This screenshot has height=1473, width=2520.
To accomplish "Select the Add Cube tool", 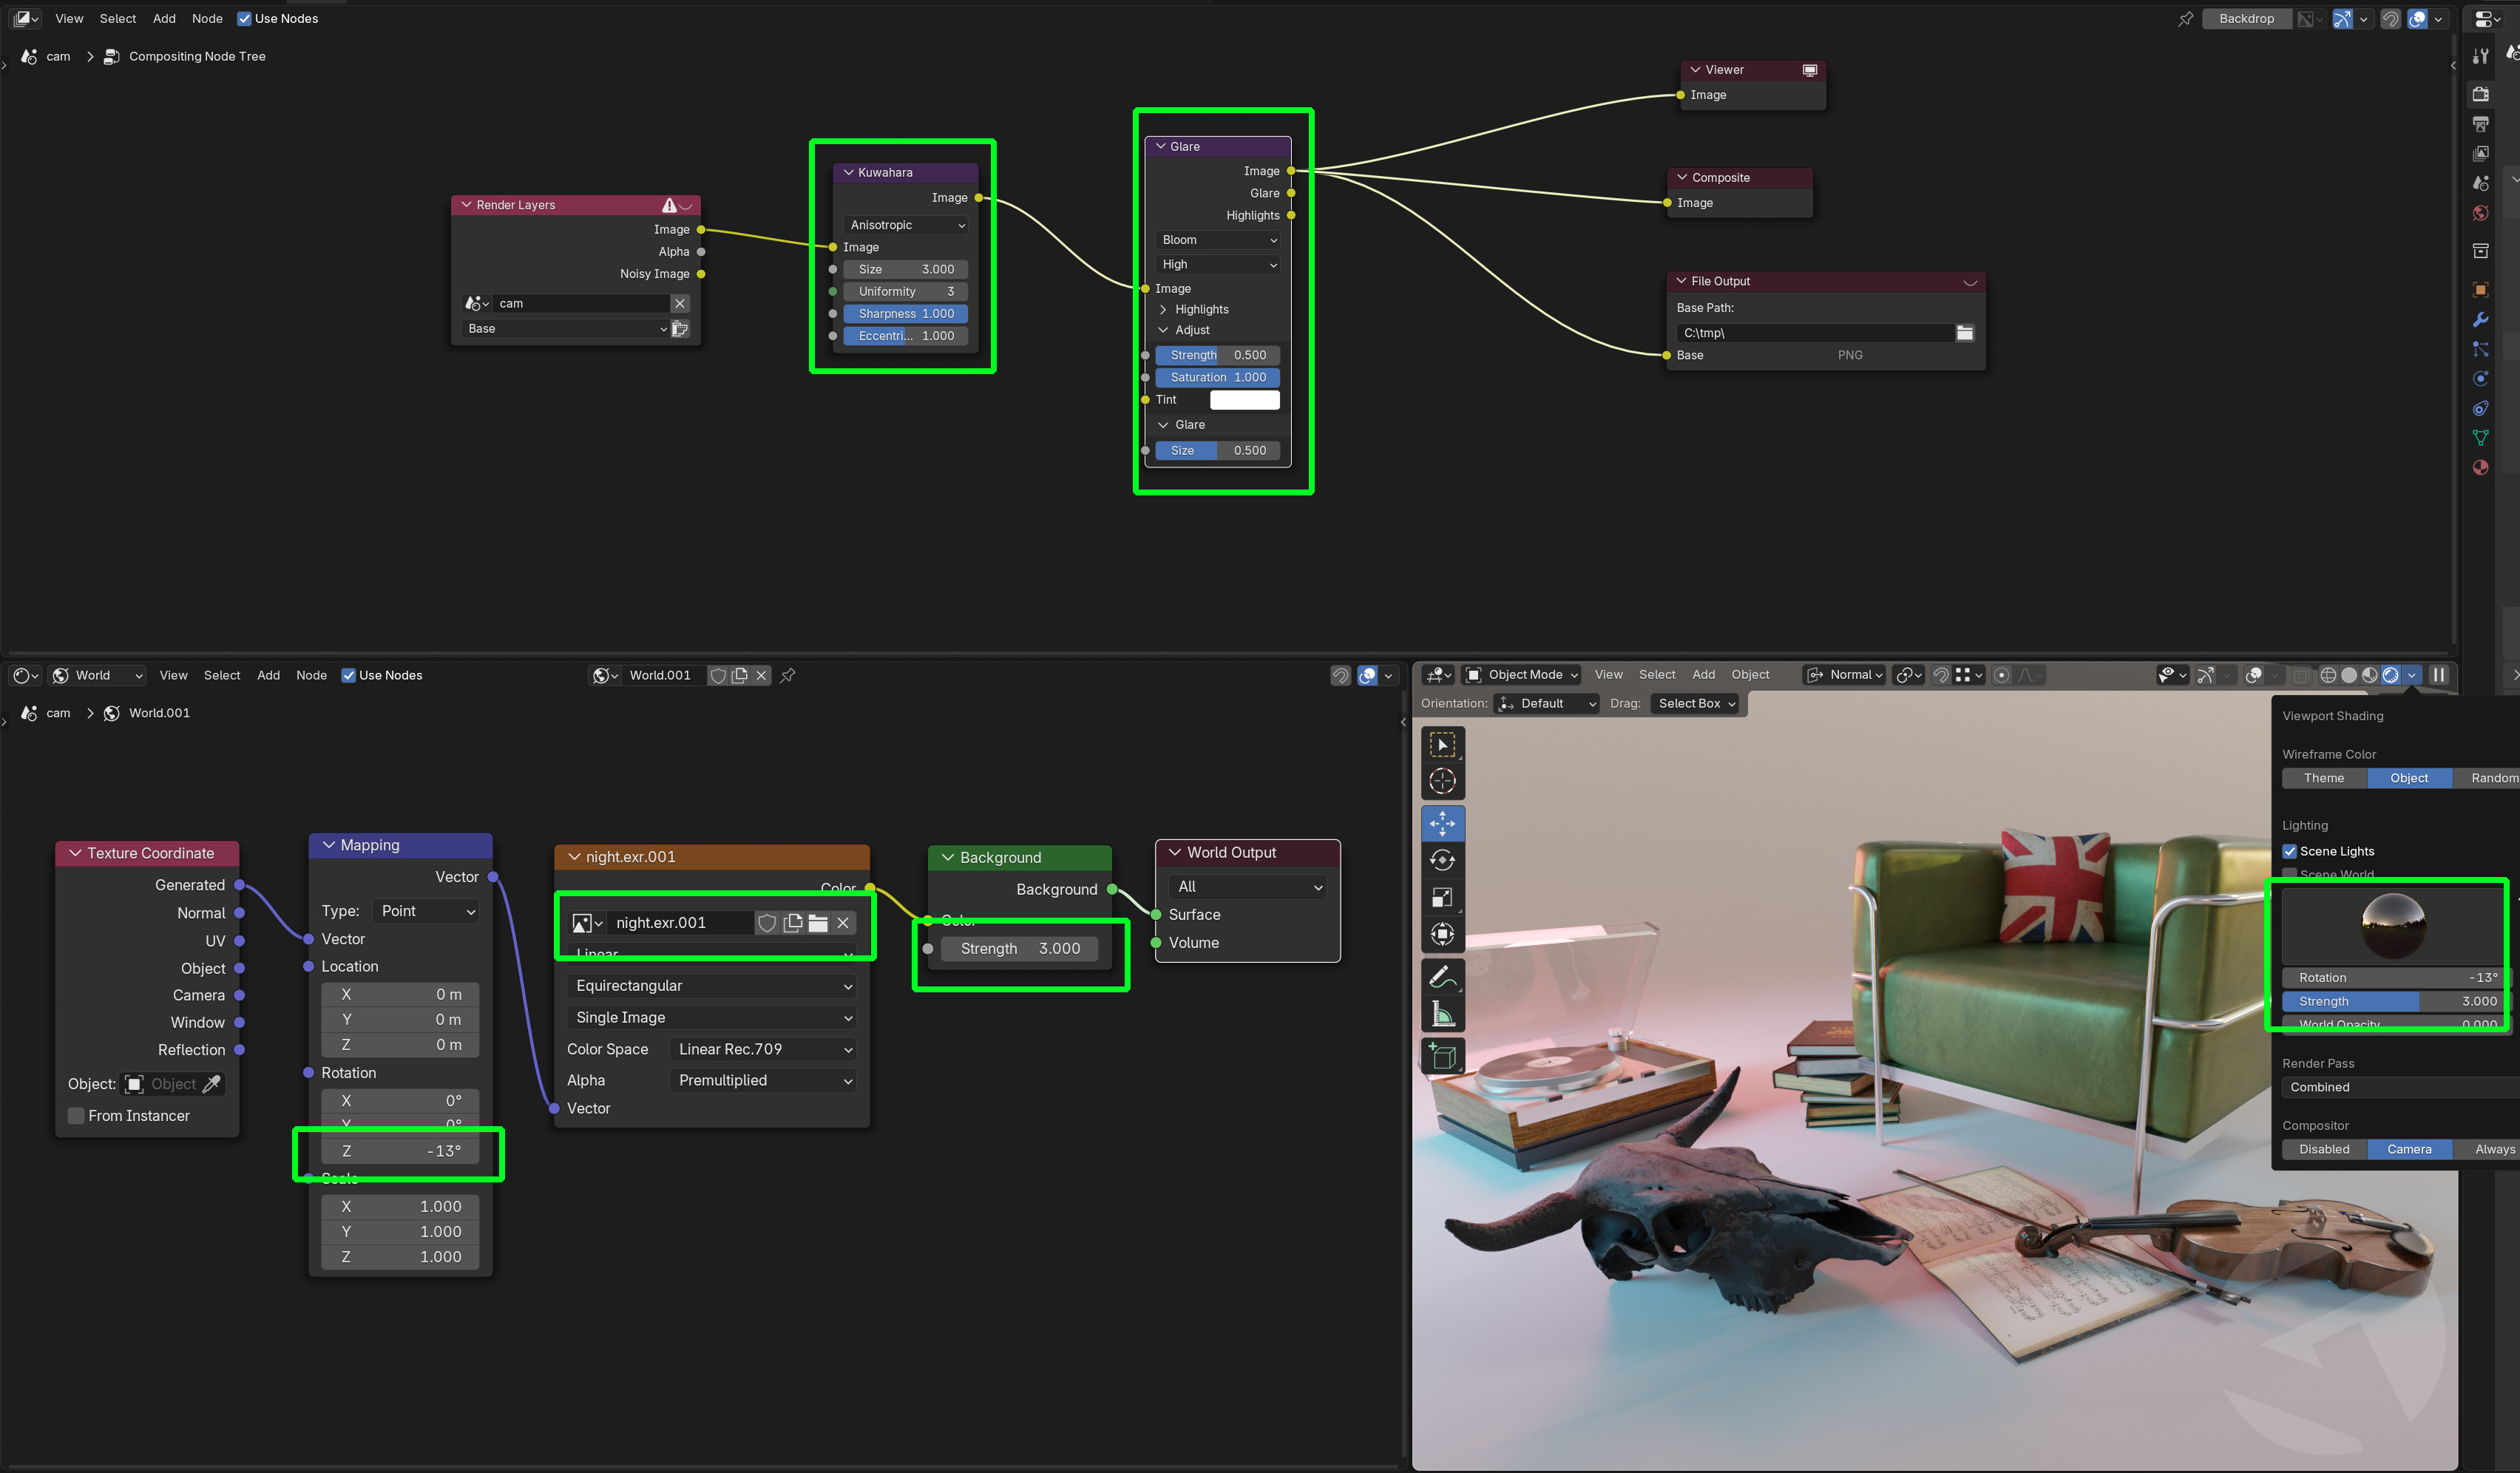I will click(1442, 1056).
